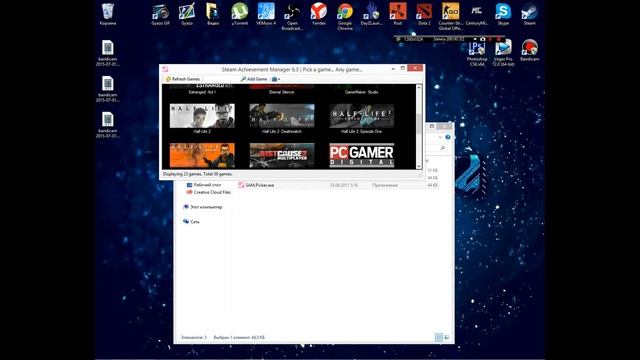Open the dropdown arrow on recording overlay
The height and width of the screenshot is (360, 640).
tap(475, 39)
